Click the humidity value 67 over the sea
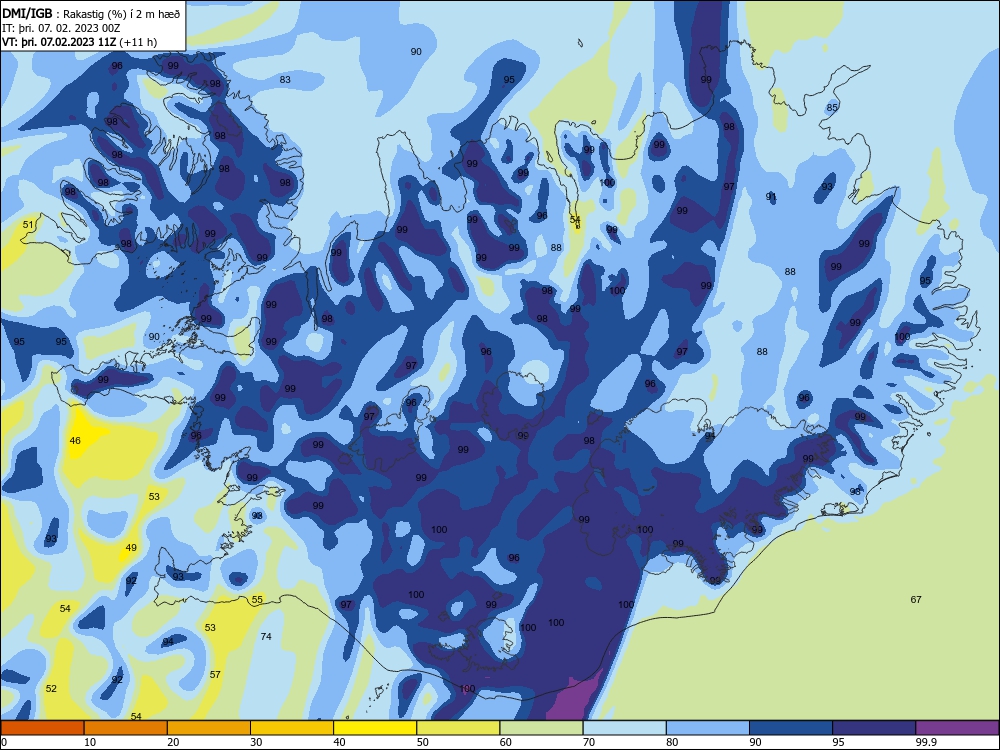This screenshot has width=1000, height=750. [x=916, y=599]
